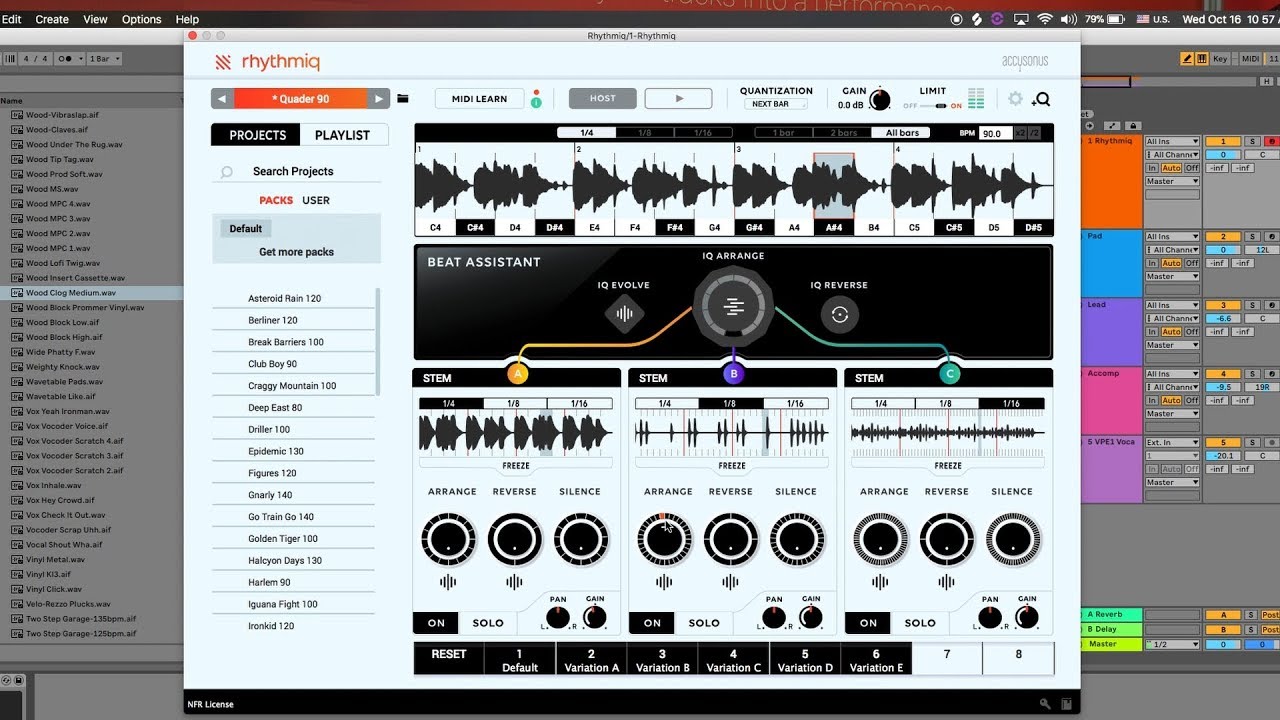Click waveform icon under Stem C Reverse knob
Screen dimensions: 1280x720
[946, 582]
